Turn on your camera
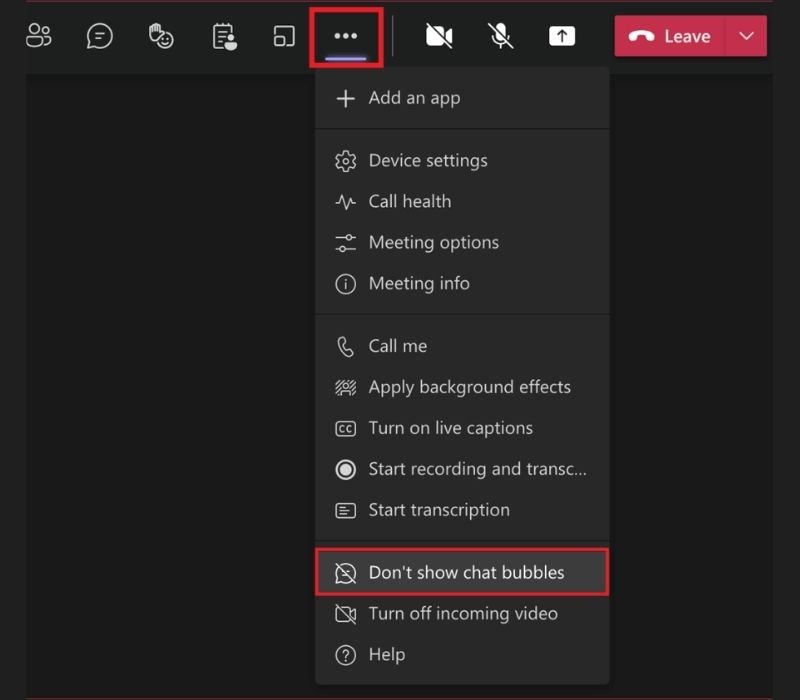The height and width of the screenshot is (700, 800). pyautogui.click(x=438, y=35)
